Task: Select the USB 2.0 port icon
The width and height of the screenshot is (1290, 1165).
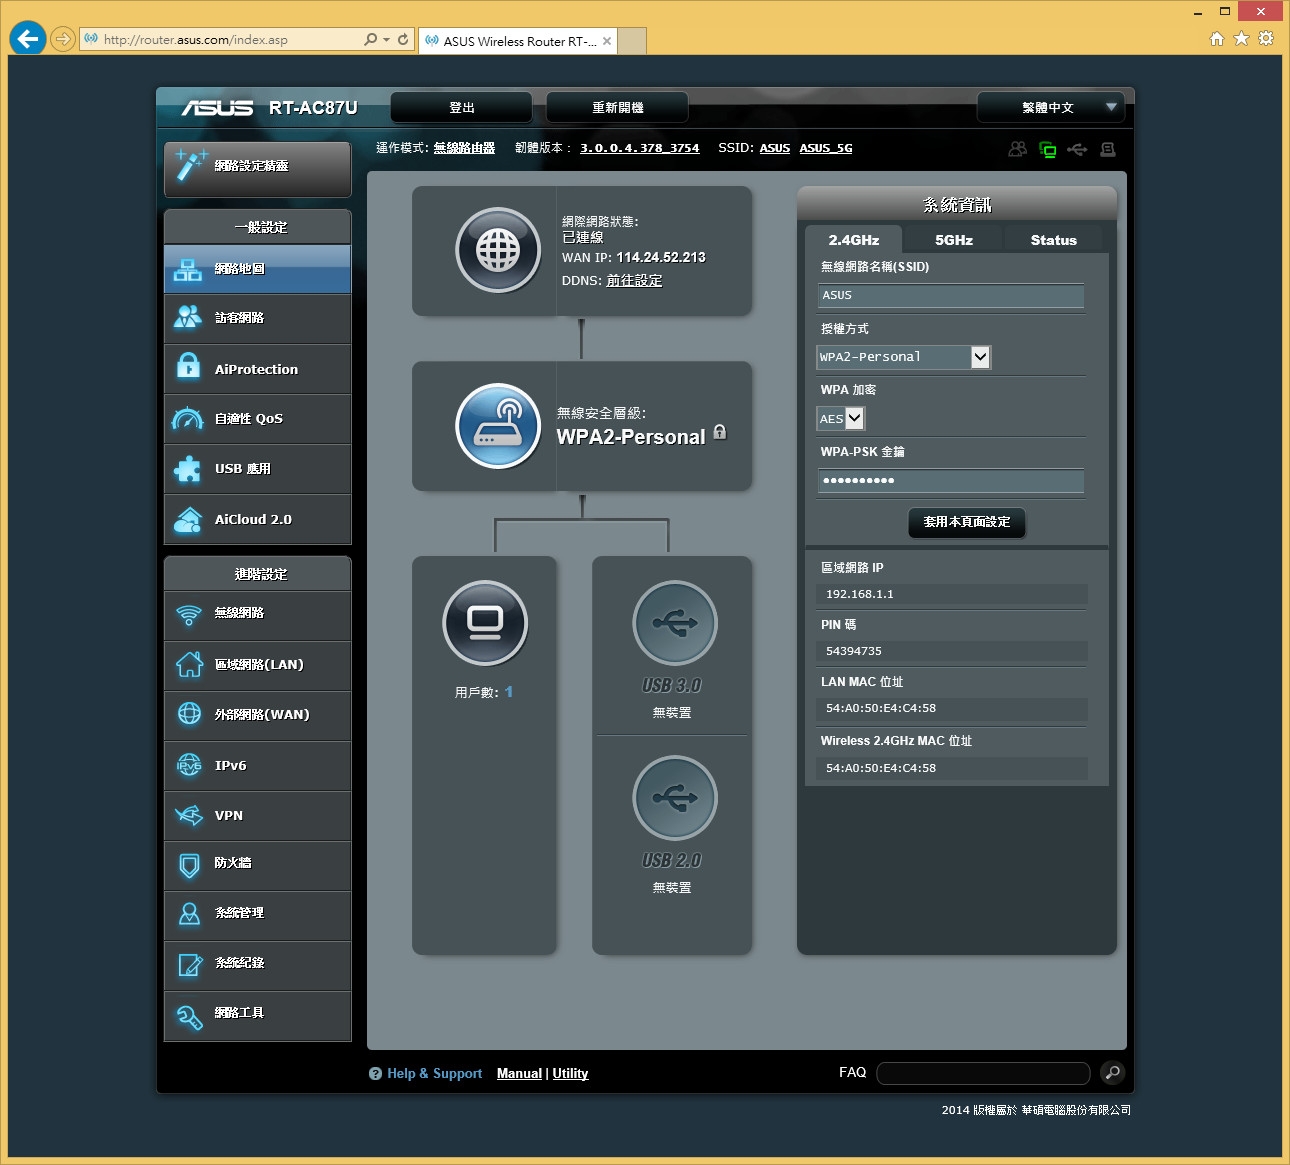Action: [x=675, y=798]
